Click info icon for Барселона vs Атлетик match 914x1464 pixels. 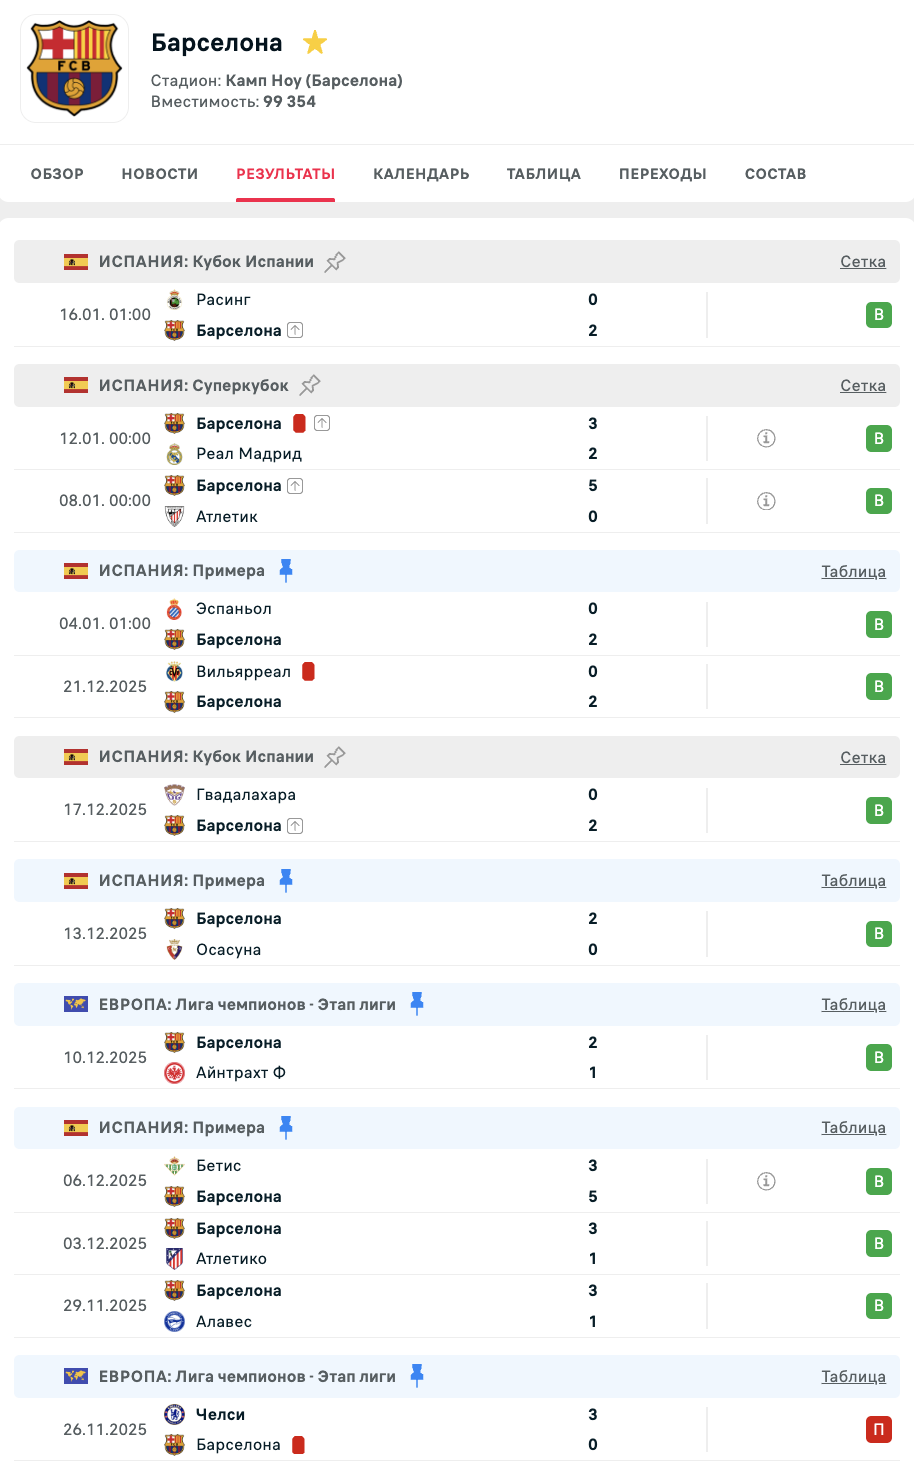[x=766, y=501]
